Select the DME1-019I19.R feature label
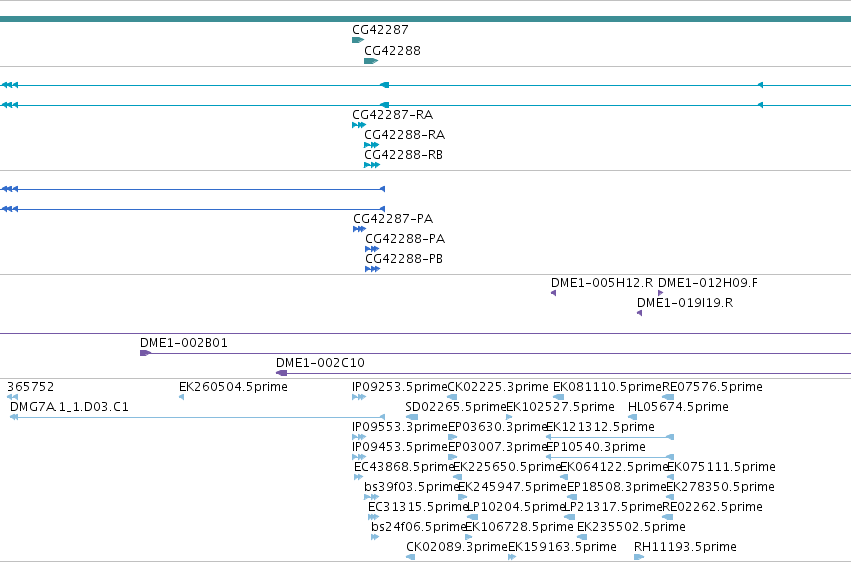 tap(685, 303)
